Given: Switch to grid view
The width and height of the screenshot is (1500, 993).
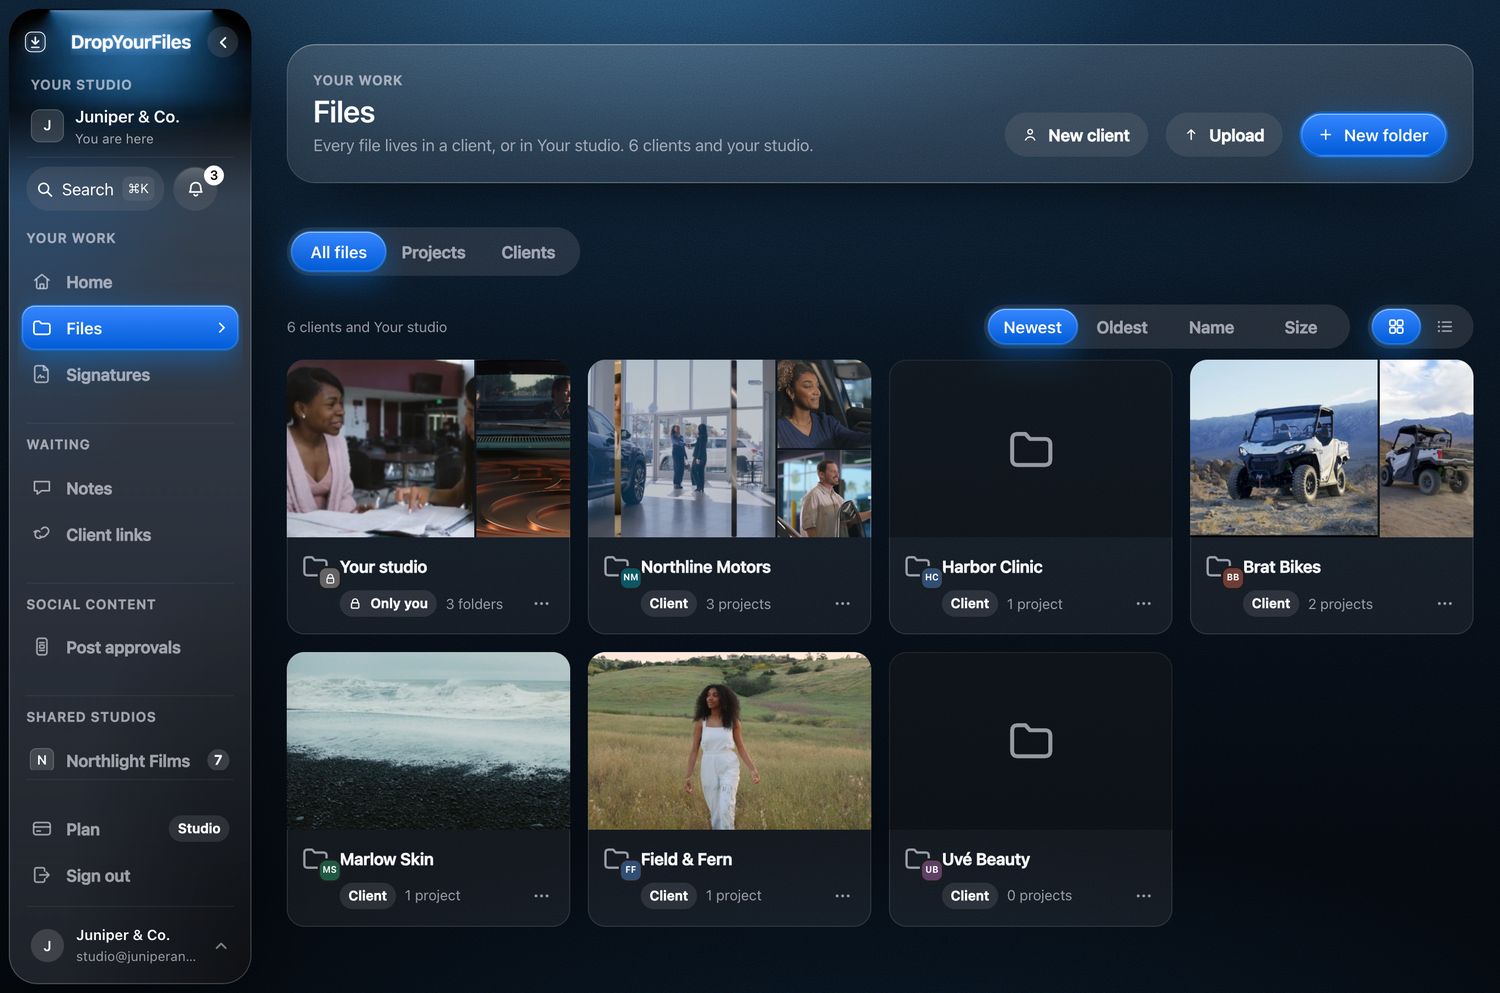Looking at the screenshot, I should click(x=1396, y=327).
